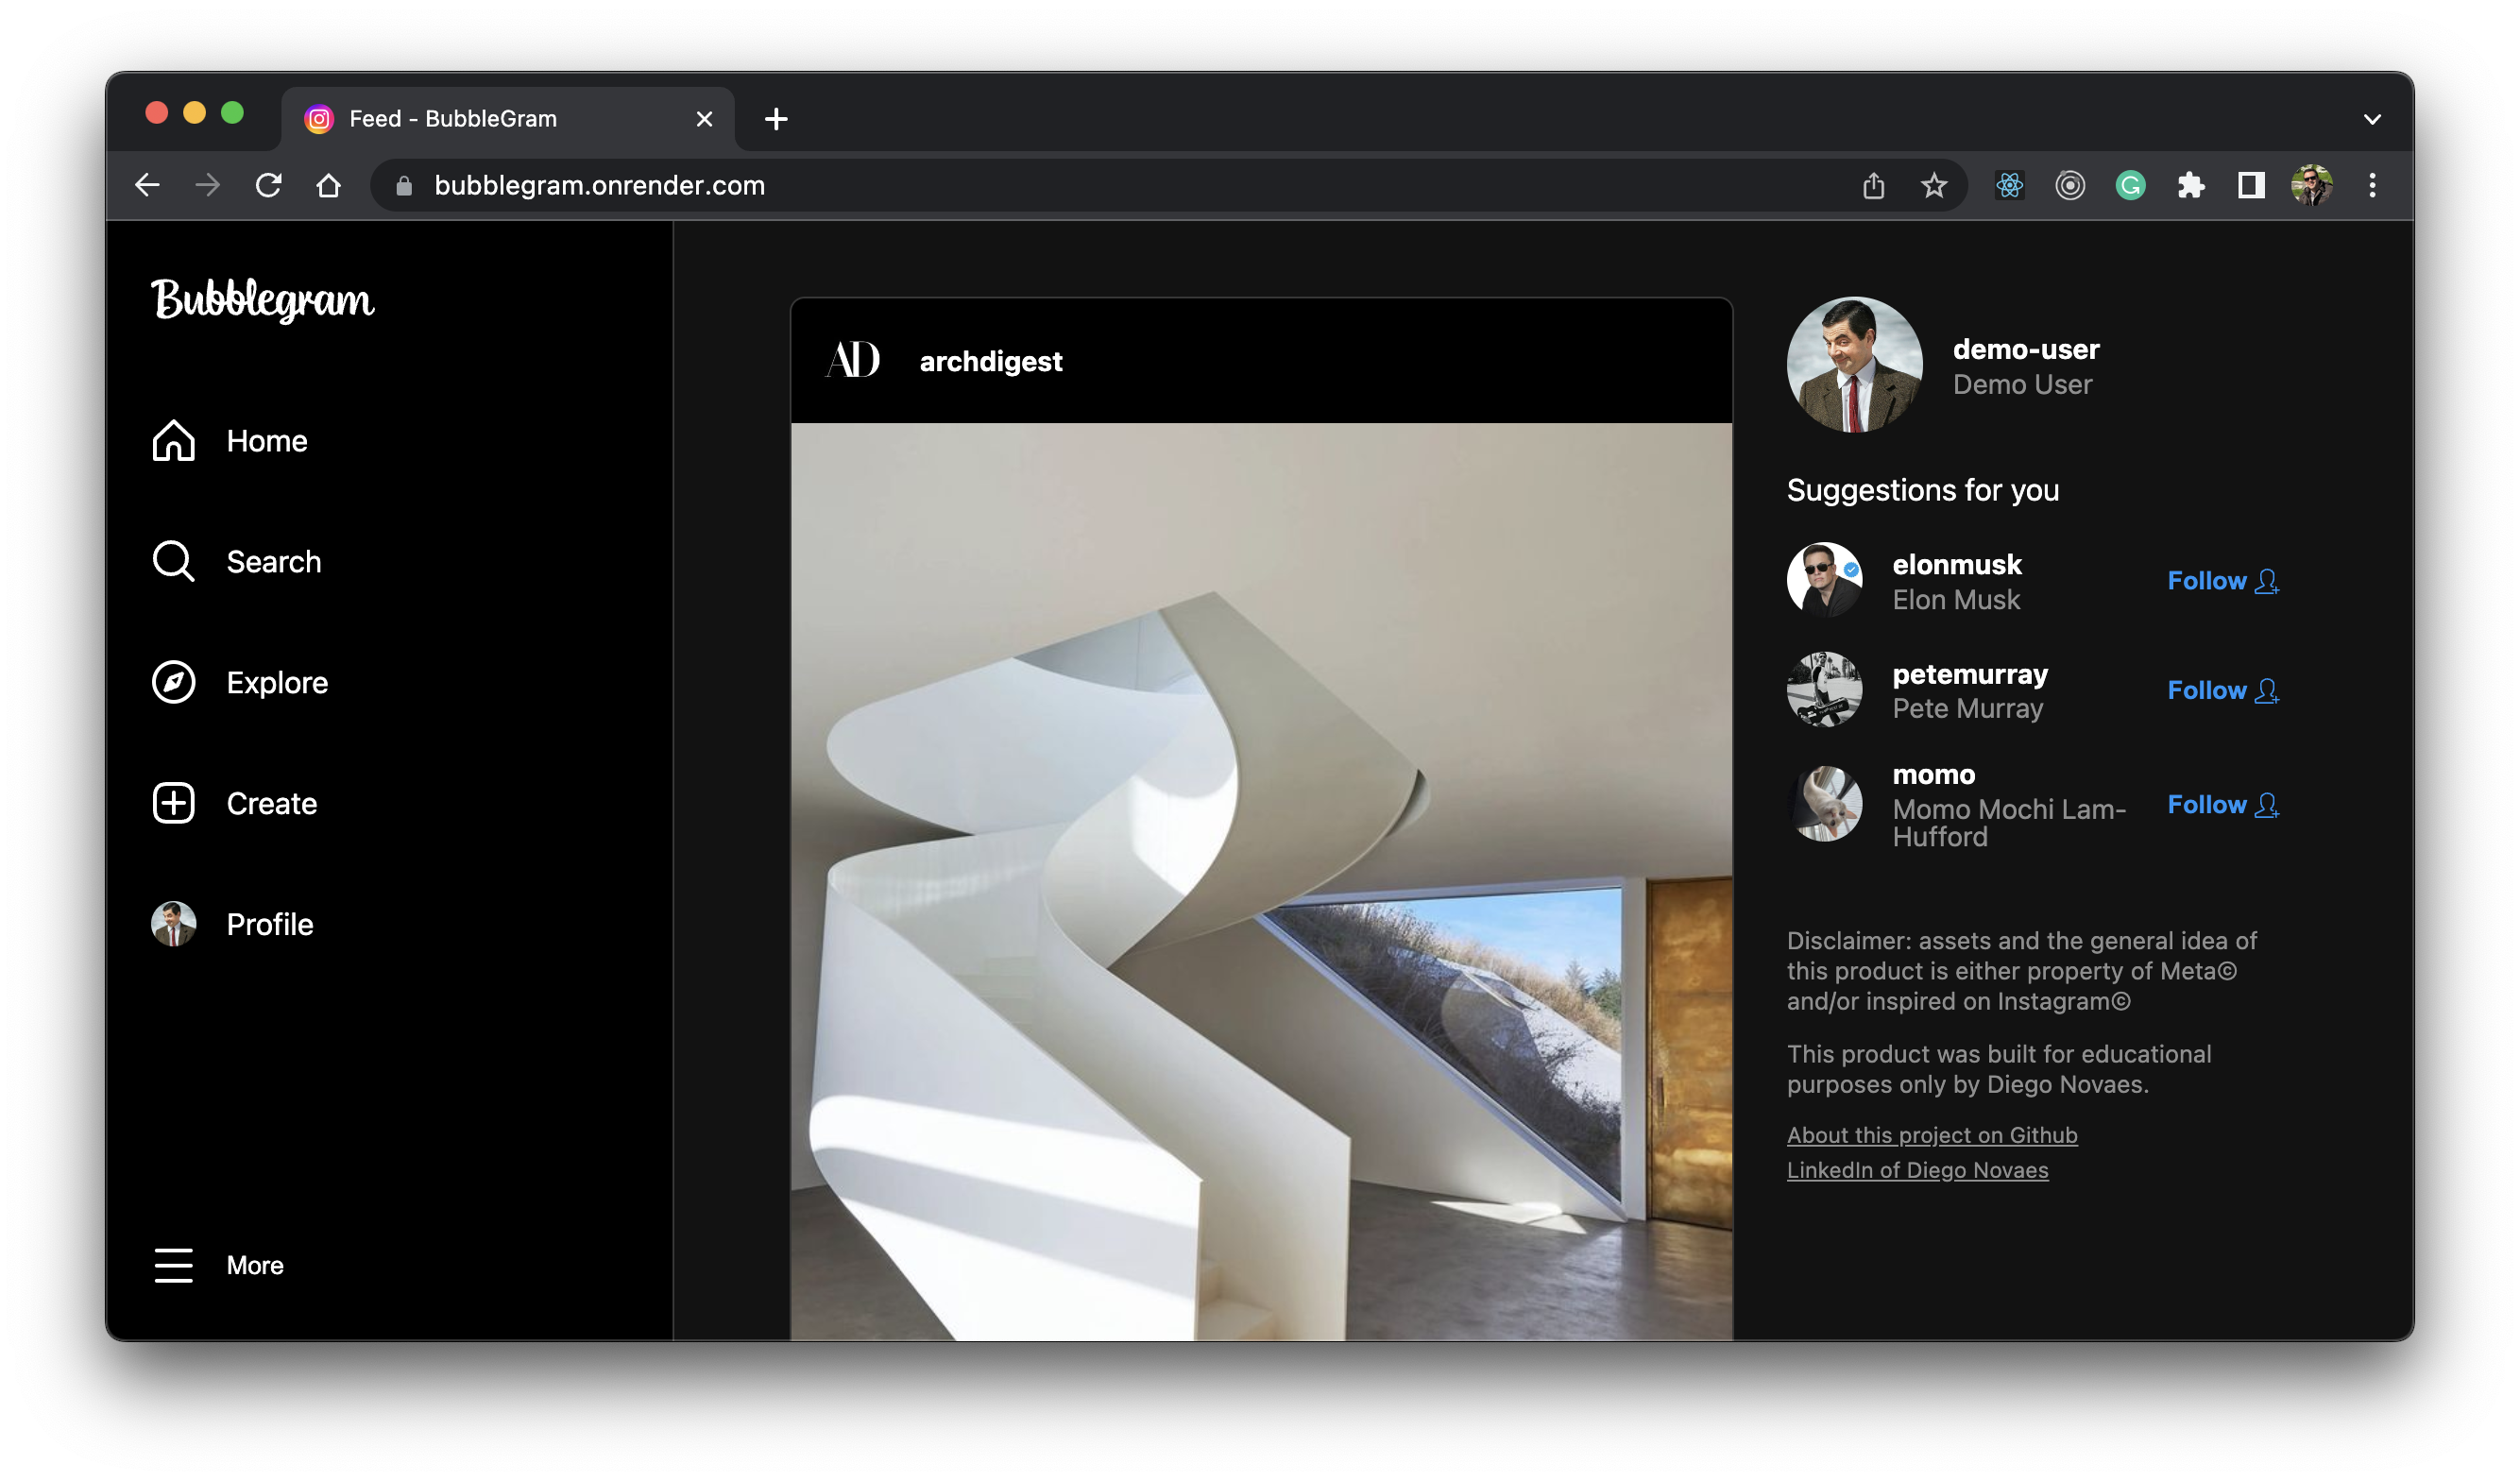This screenshot has height=1481, width=2520.
Task: Open the Grammarly extension icon
Action: [2130, 185]
